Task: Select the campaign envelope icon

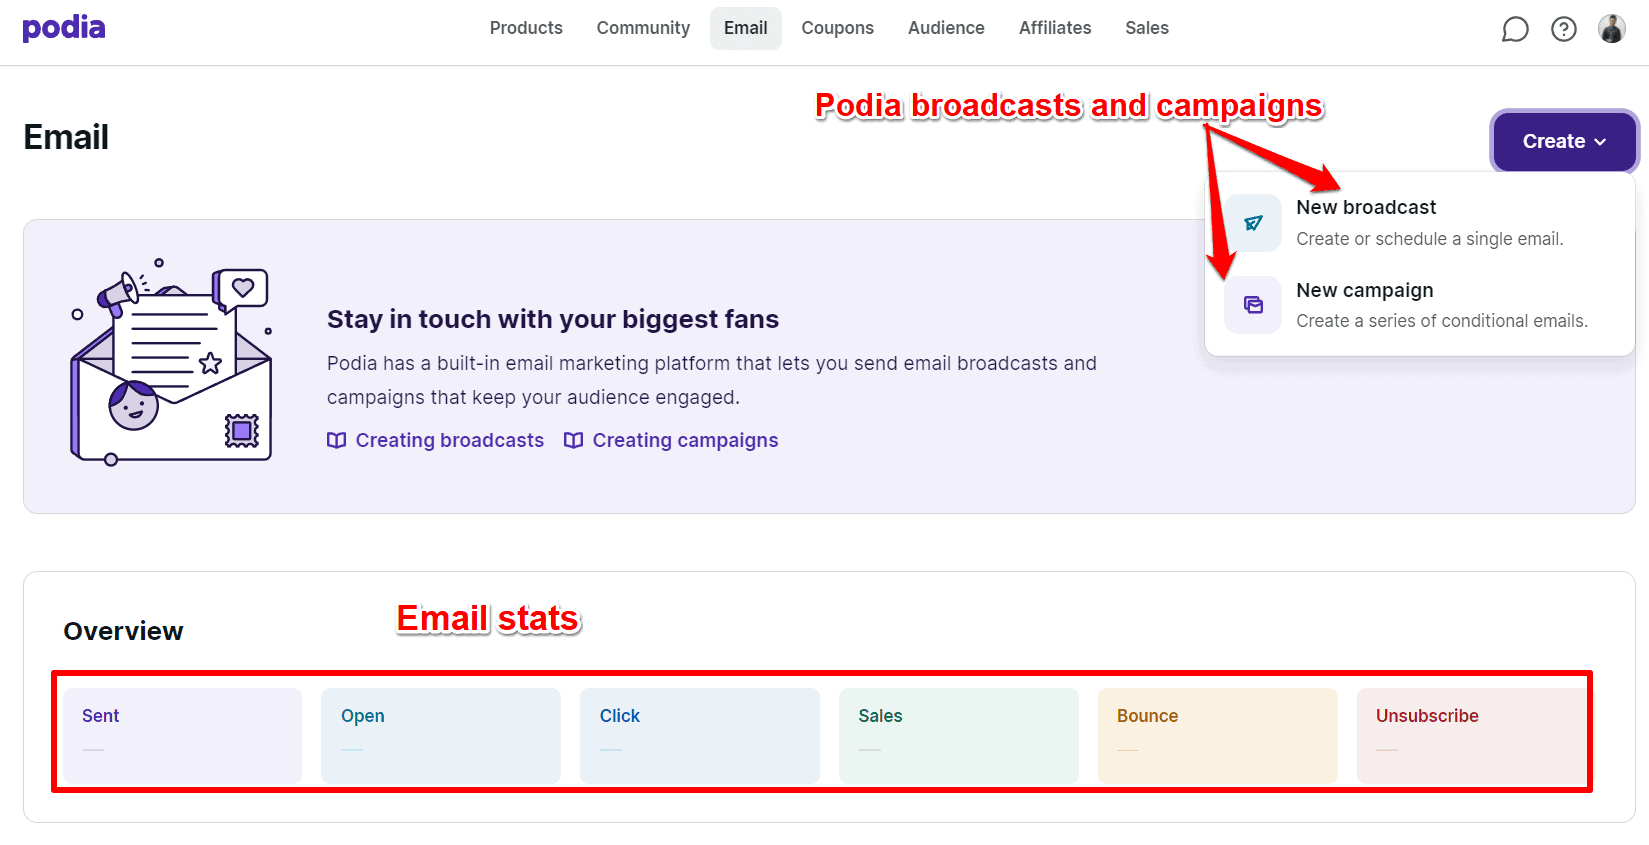Action: pyautogui.click(x=1252, y=305)
